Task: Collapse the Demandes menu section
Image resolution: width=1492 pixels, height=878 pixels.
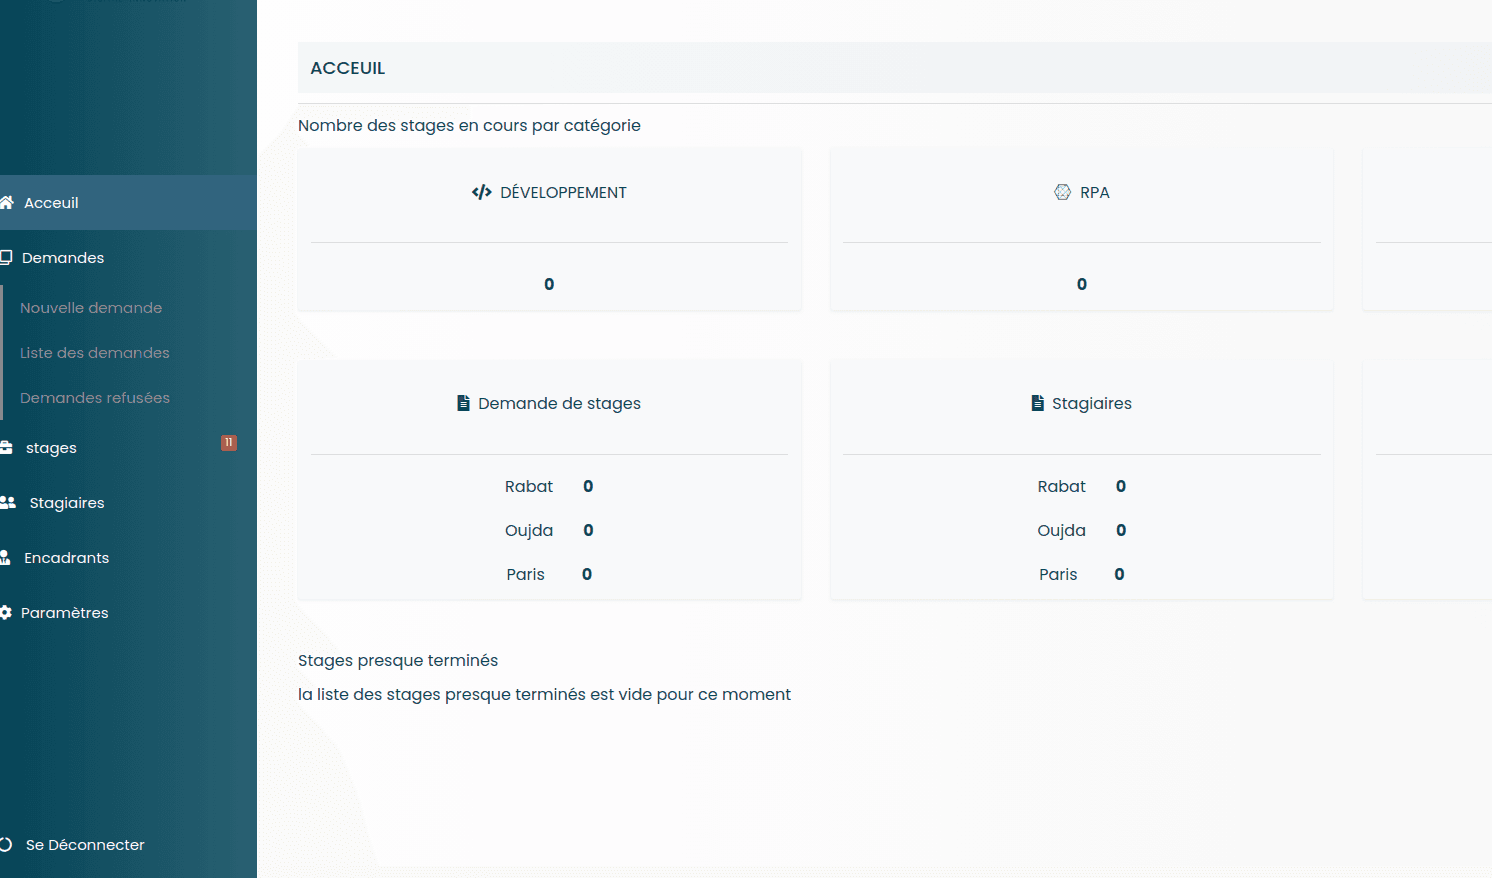Action: pyautogui.click(x=128, y=258)
